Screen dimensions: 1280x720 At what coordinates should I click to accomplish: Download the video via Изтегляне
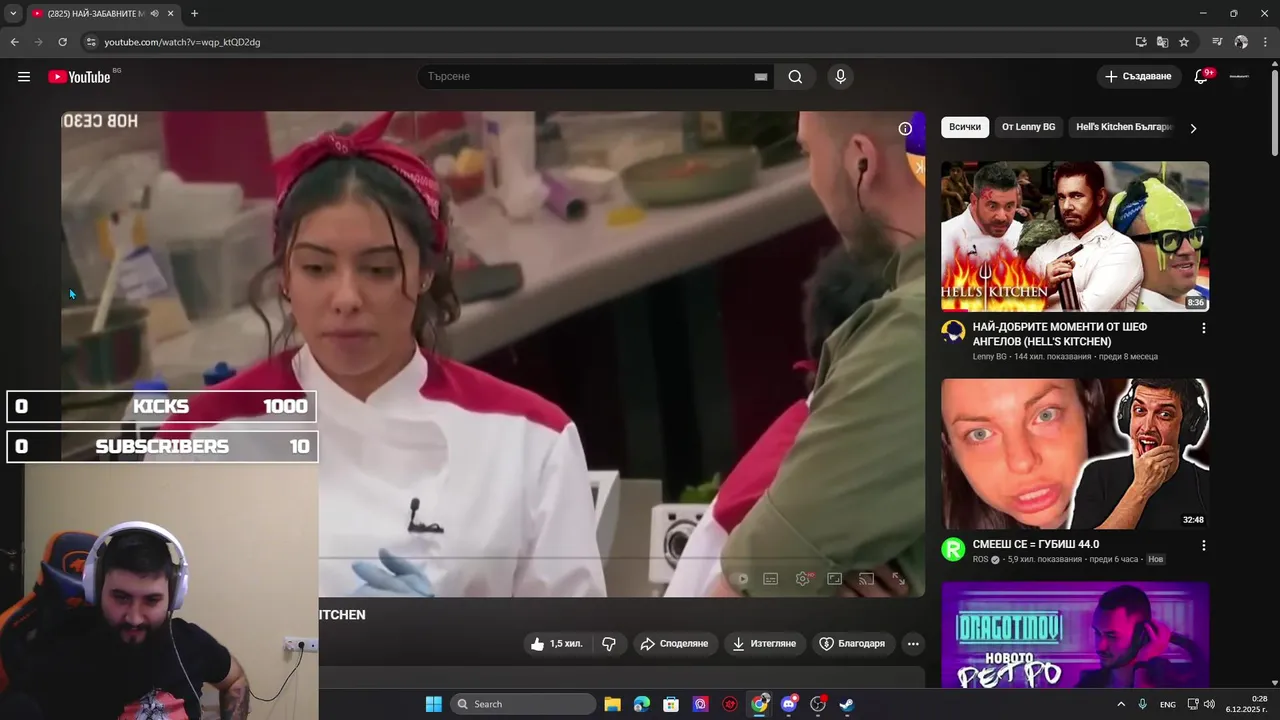coord(765,644)
